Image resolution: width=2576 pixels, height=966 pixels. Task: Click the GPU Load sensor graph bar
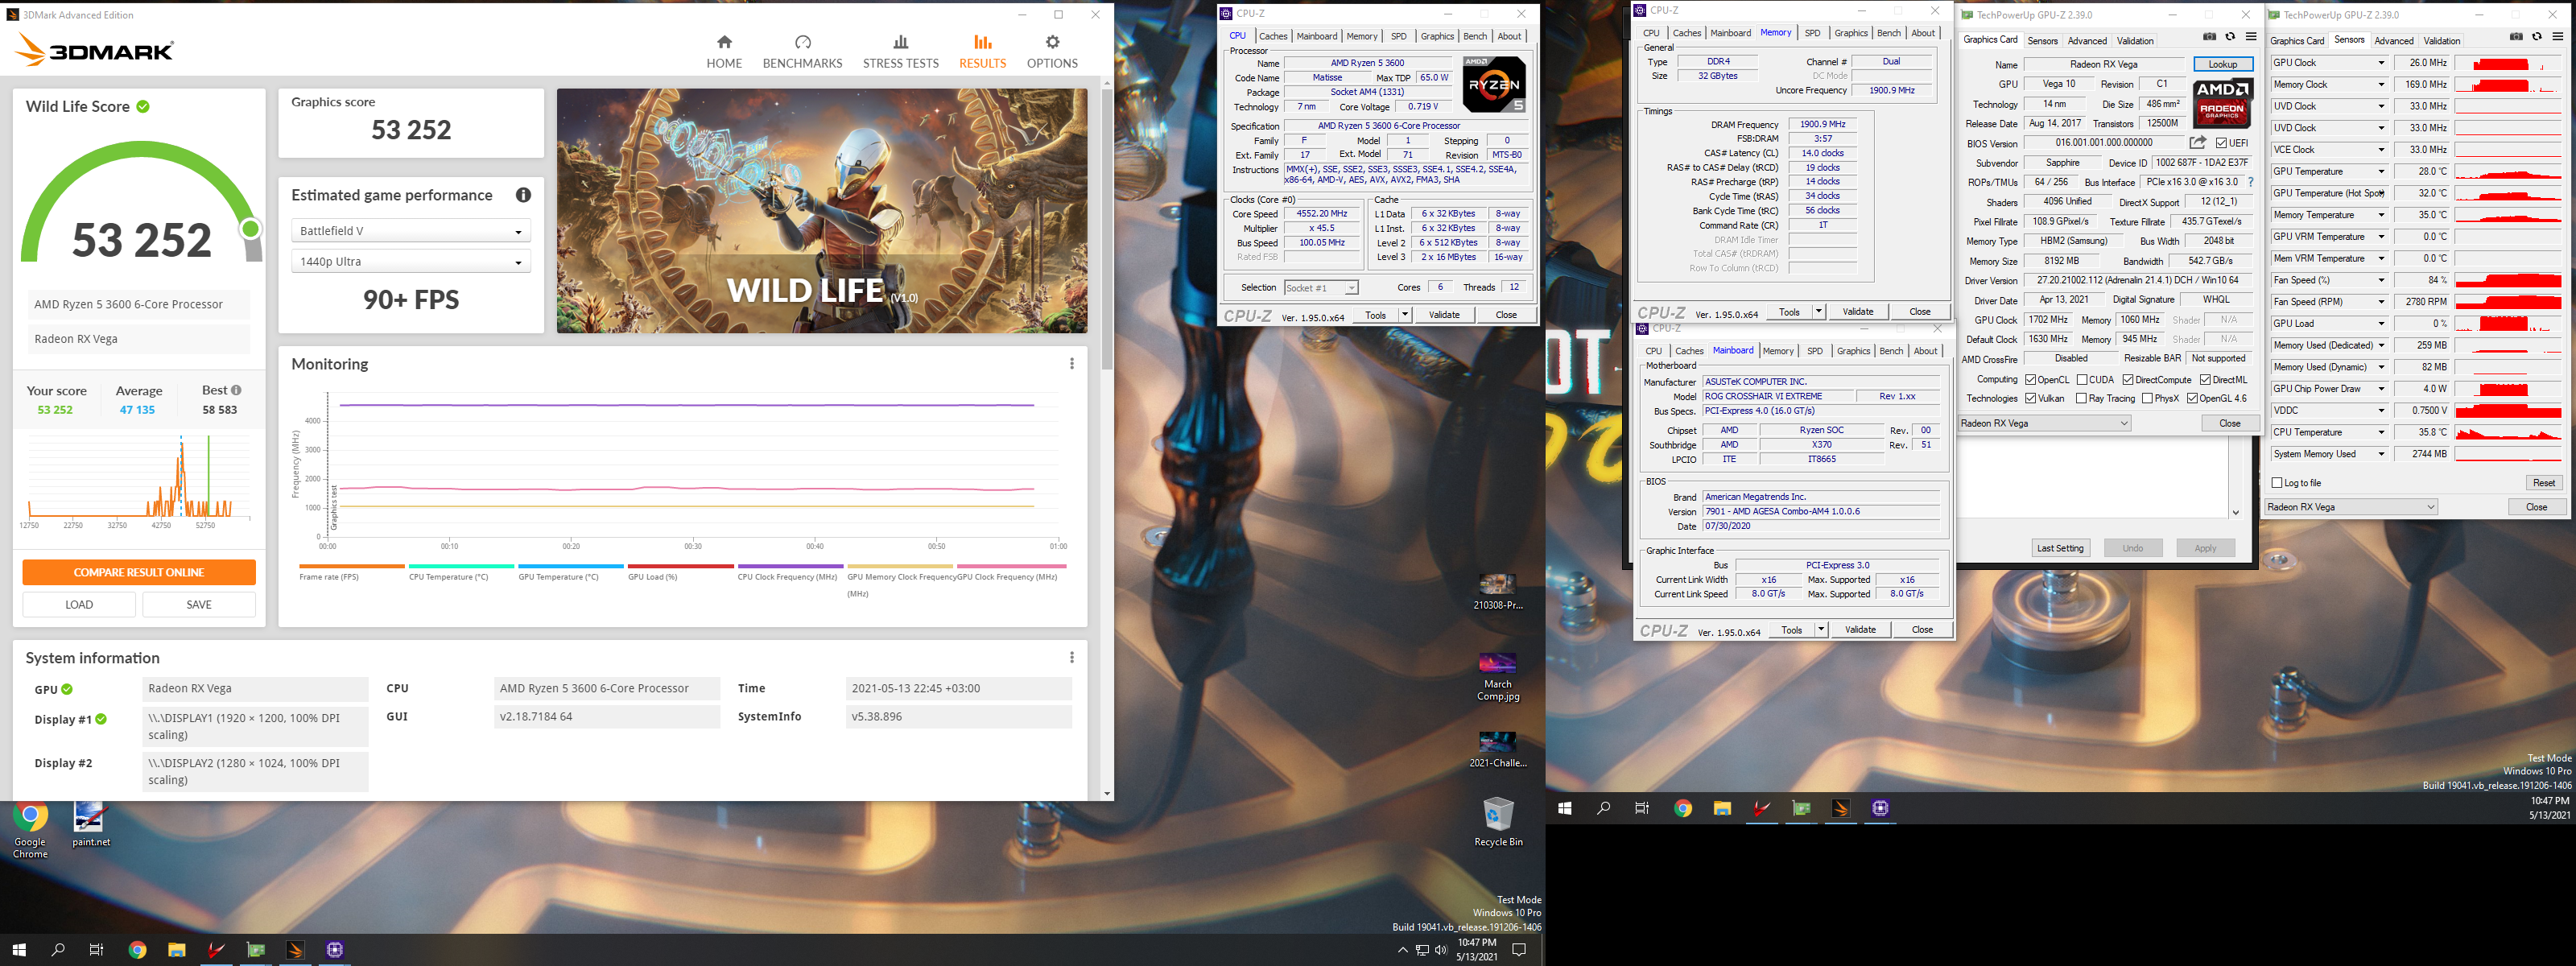(x=2508, y=324)
